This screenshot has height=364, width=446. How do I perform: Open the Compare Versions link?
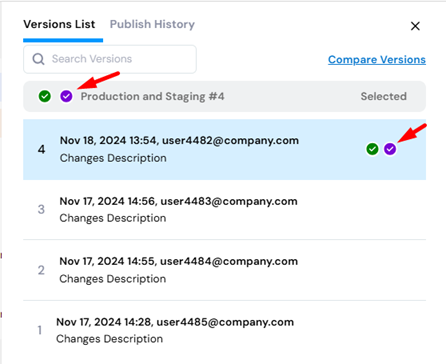click(377, 60)
